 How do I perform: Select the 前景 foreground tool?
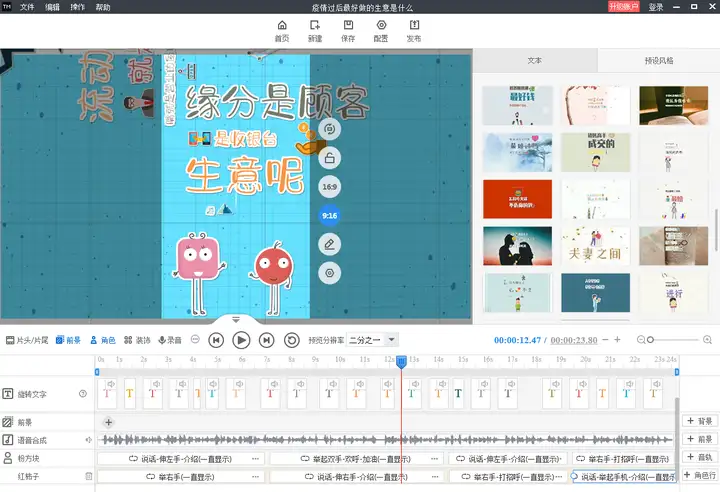pyautogui.click(x=68, y=340)
